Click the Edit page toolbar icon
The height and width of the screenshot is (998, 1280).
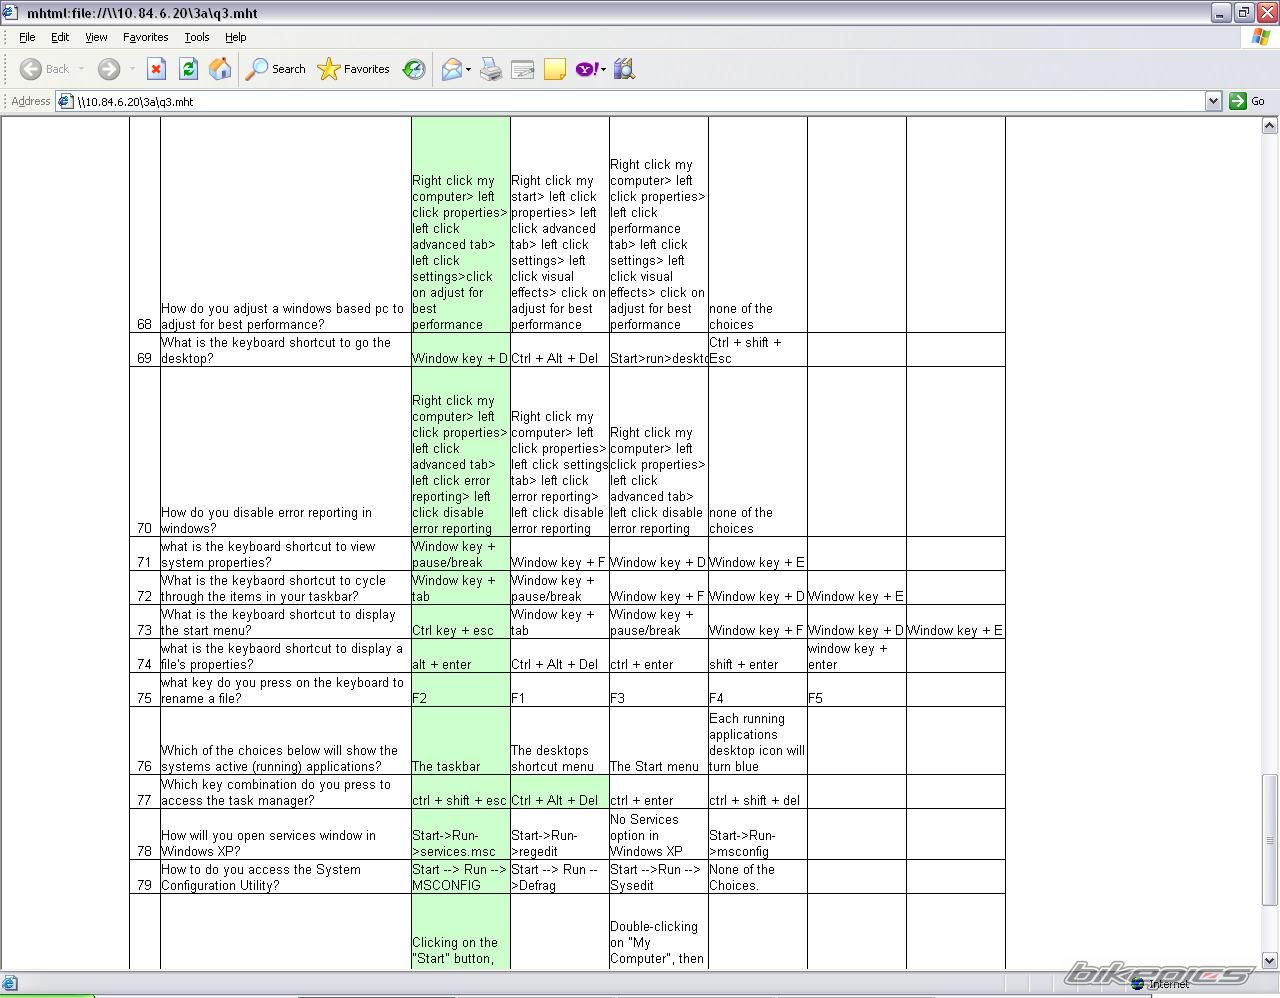pyautogui.click(x=522, y=69)
